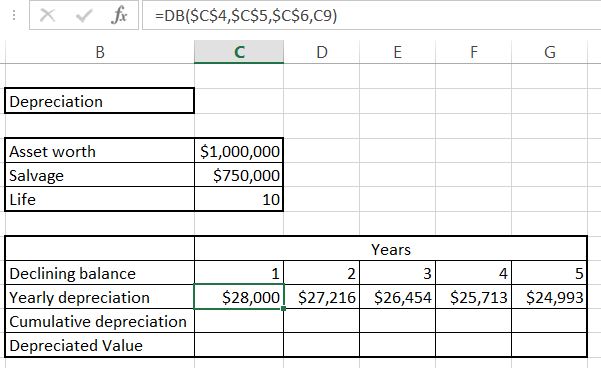Image resolution: width=601 pixels, height=368 pixels.
Task: Select the Depreciation title cell
Action: click(100, 101)
